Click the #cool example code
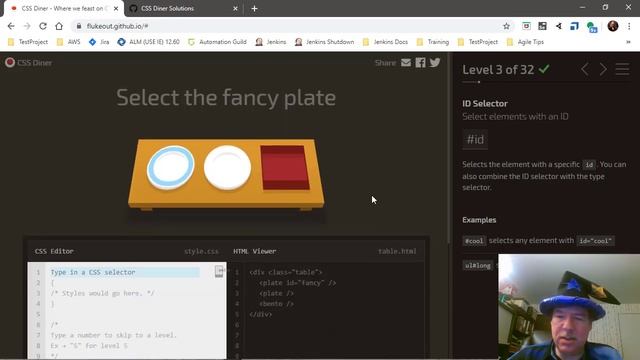Screen dimensions: 640x360 point(474,241)
